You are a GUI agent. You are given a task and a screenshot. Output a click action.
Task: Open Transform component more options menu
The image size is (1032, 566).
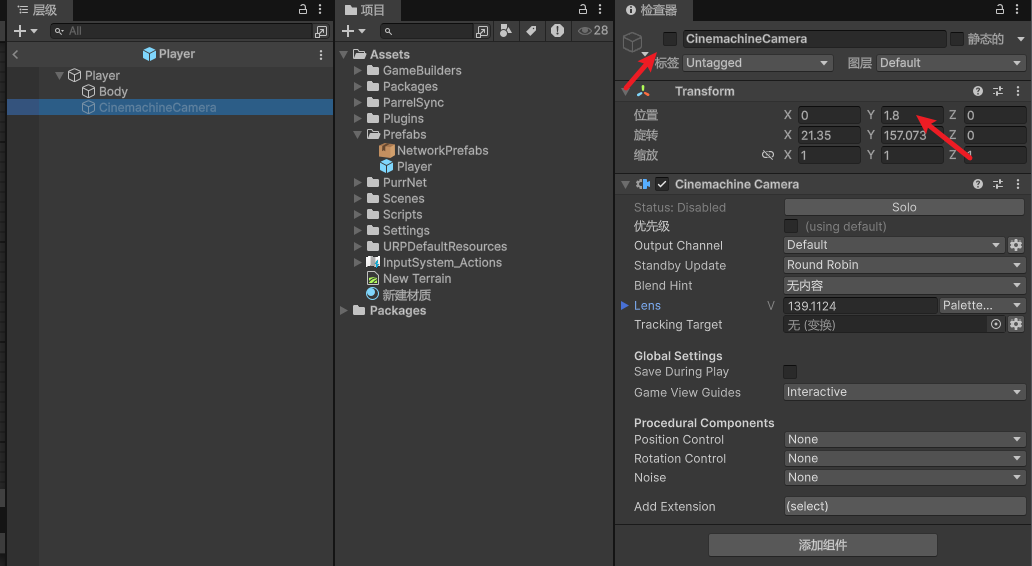click(x=1018, y=91)
